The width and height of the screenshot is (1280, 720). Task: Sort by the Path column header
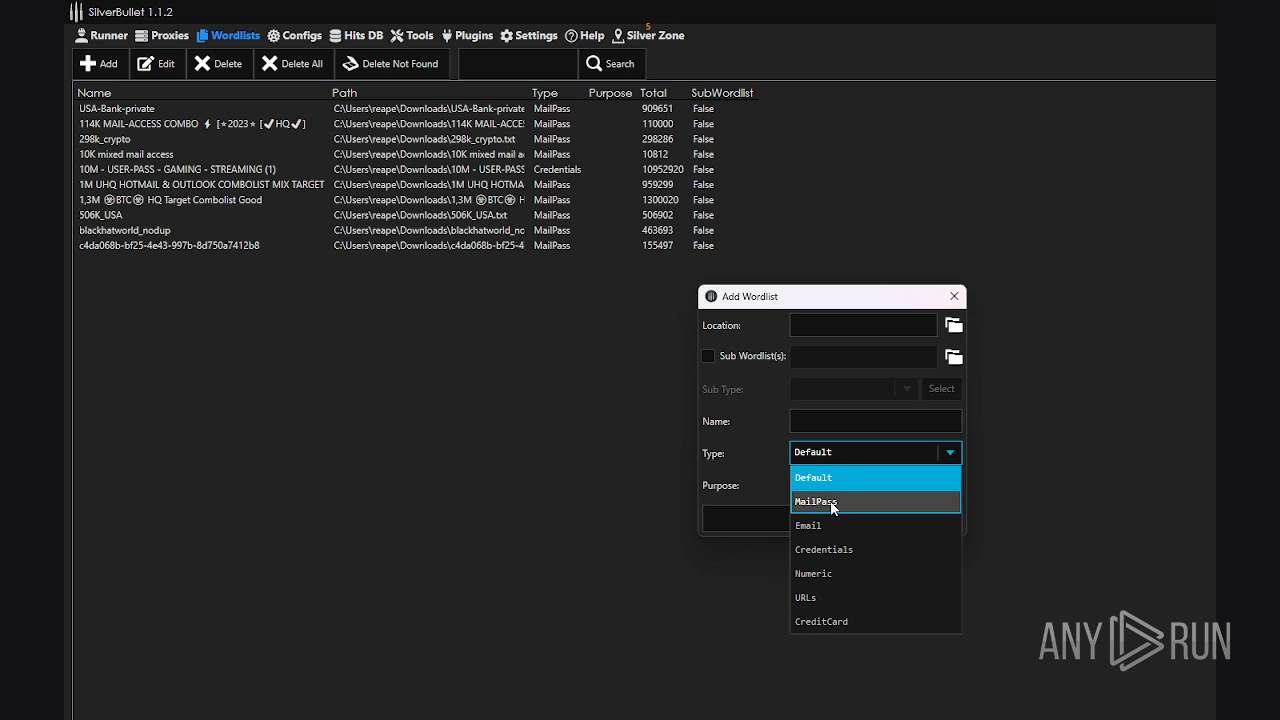[344, 93]
